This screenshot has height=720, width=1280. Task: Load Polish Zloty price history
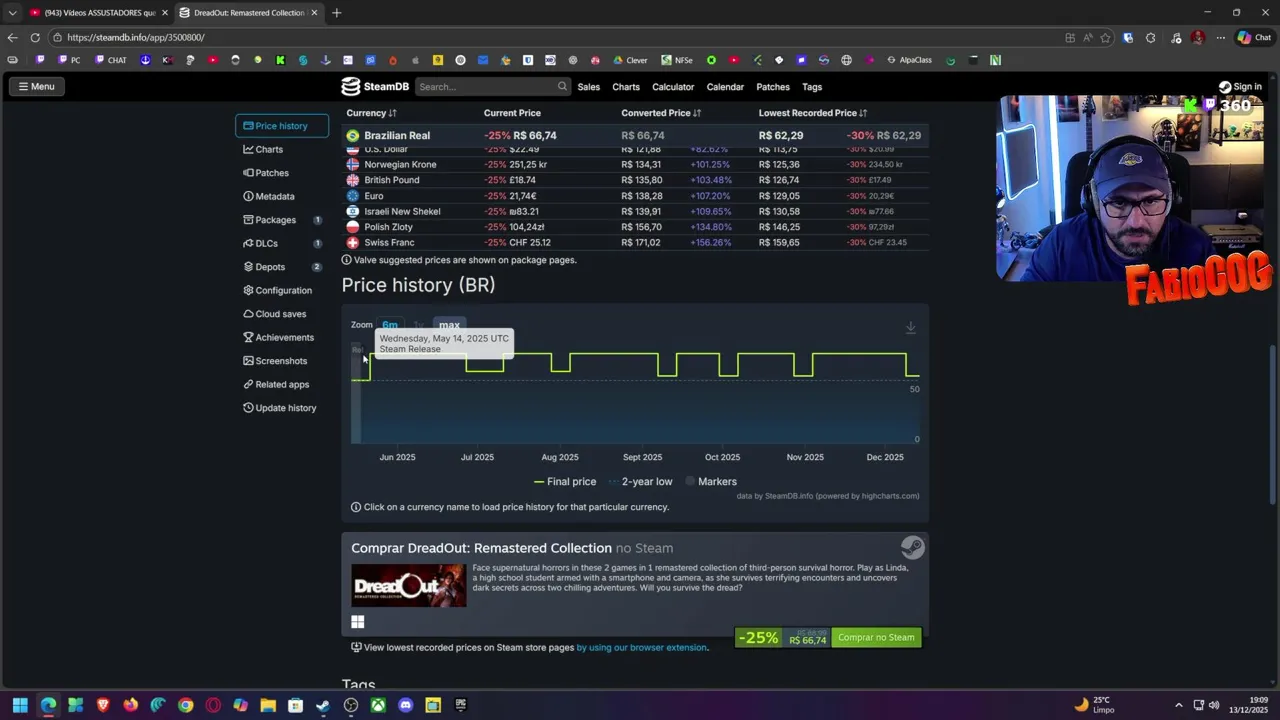(x=388, y=227)
